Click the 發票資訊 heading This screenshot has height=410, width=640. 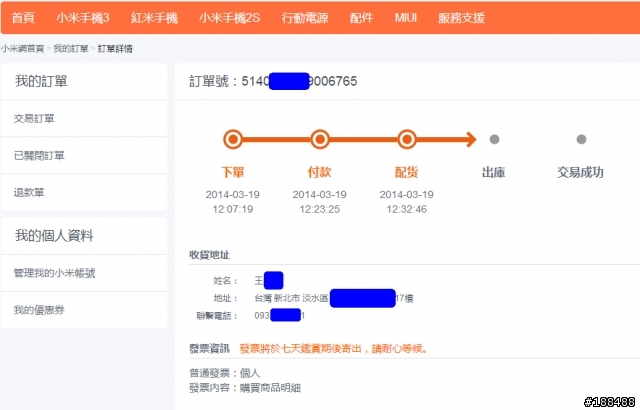(x=209, y=349)
